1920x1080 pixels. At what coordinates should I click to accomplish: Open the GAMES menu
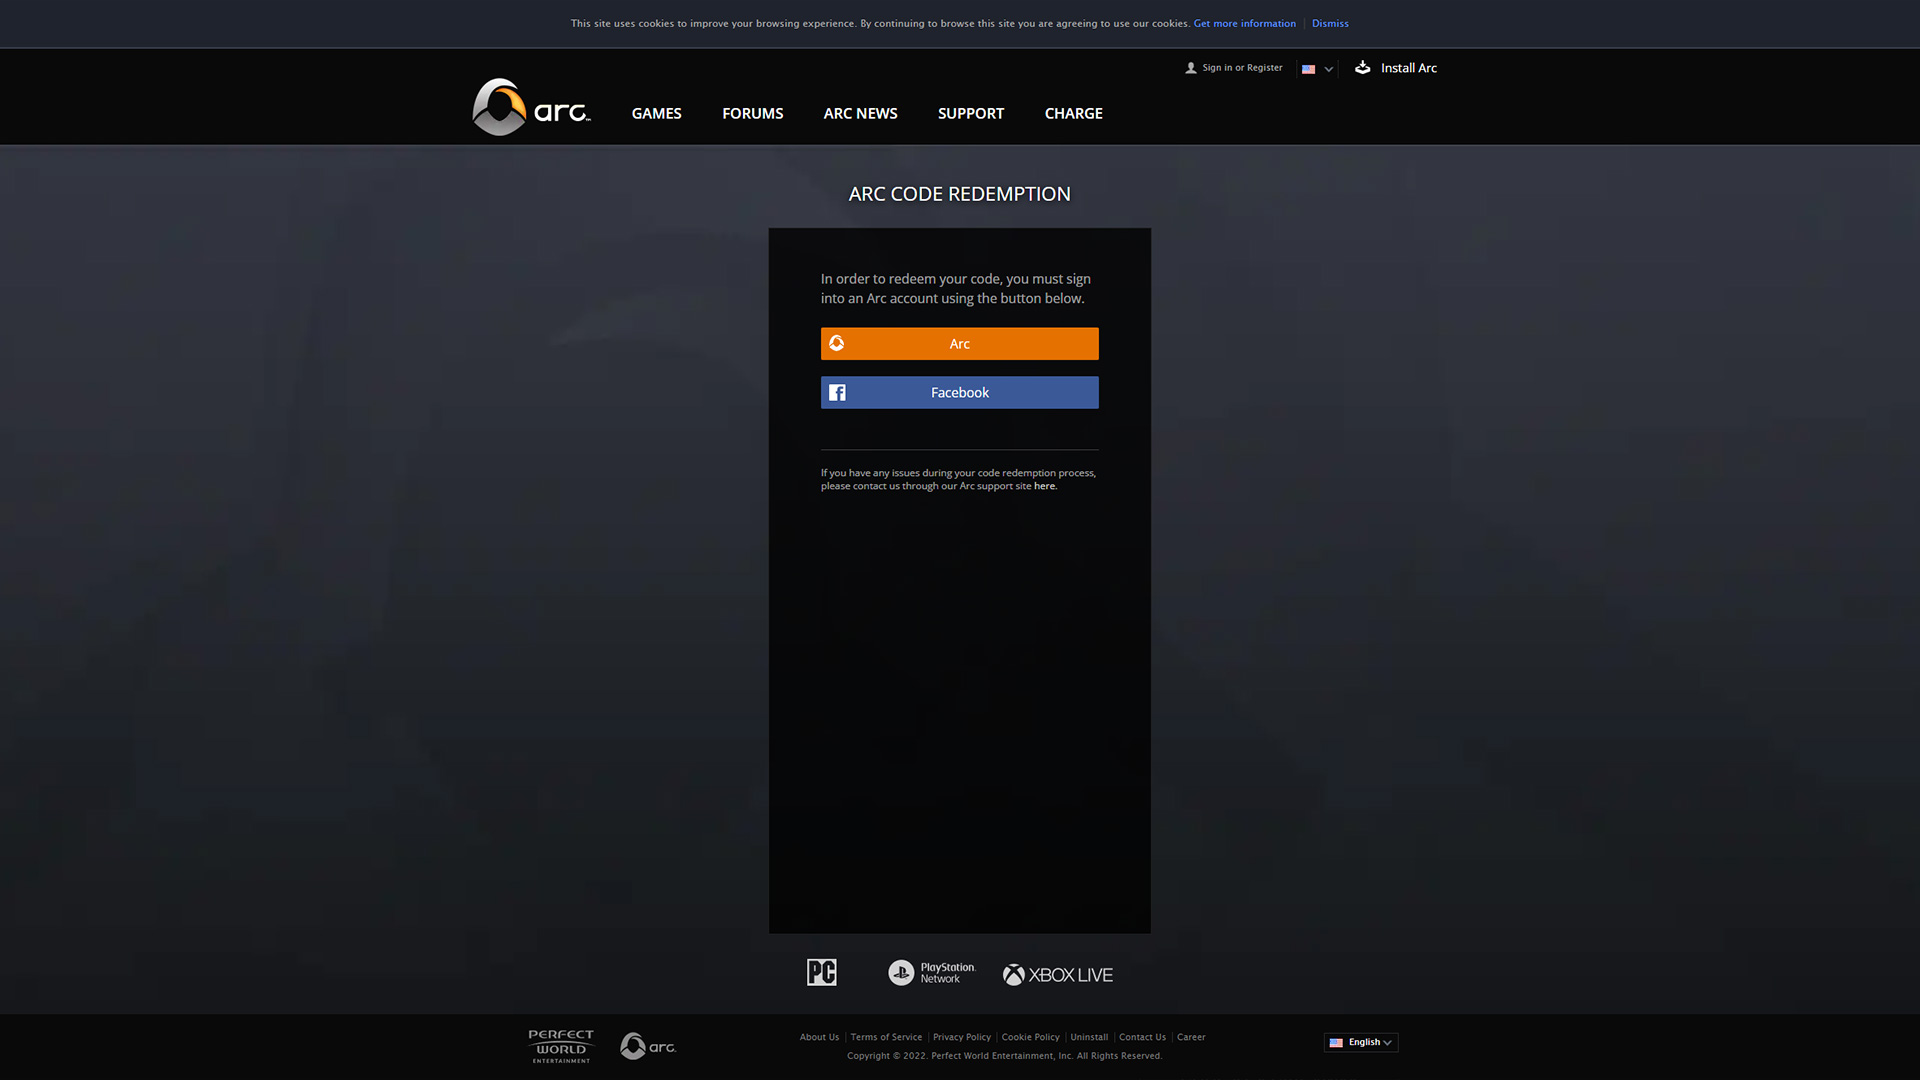click(x=656, y=113)
